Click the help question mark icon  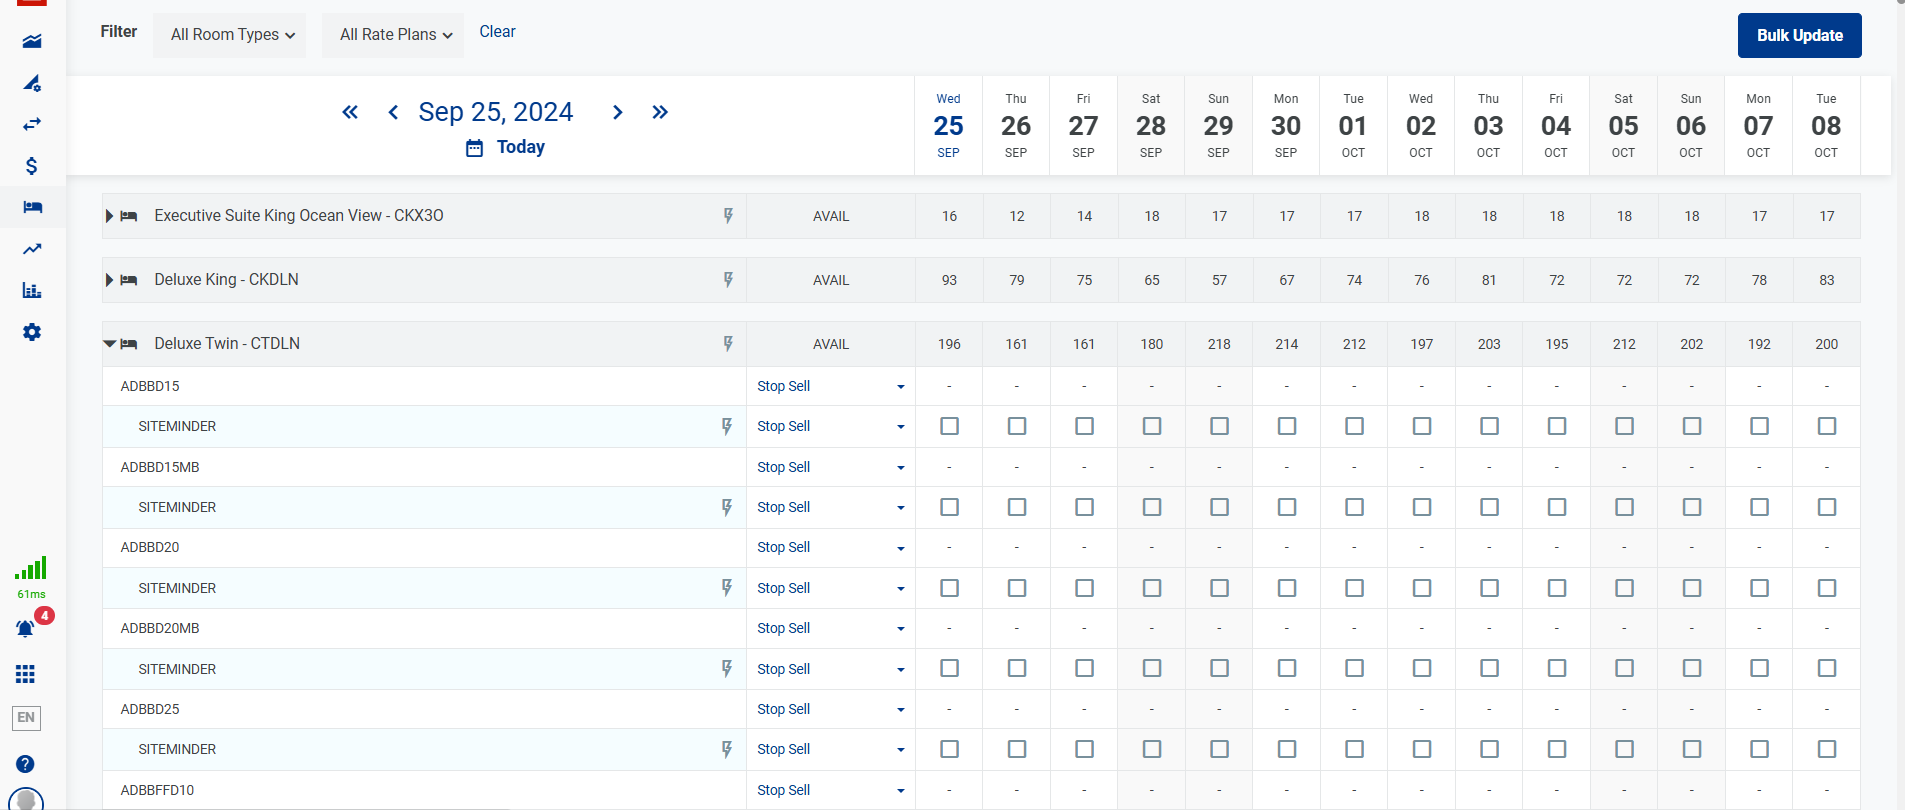tap(26, 764)
